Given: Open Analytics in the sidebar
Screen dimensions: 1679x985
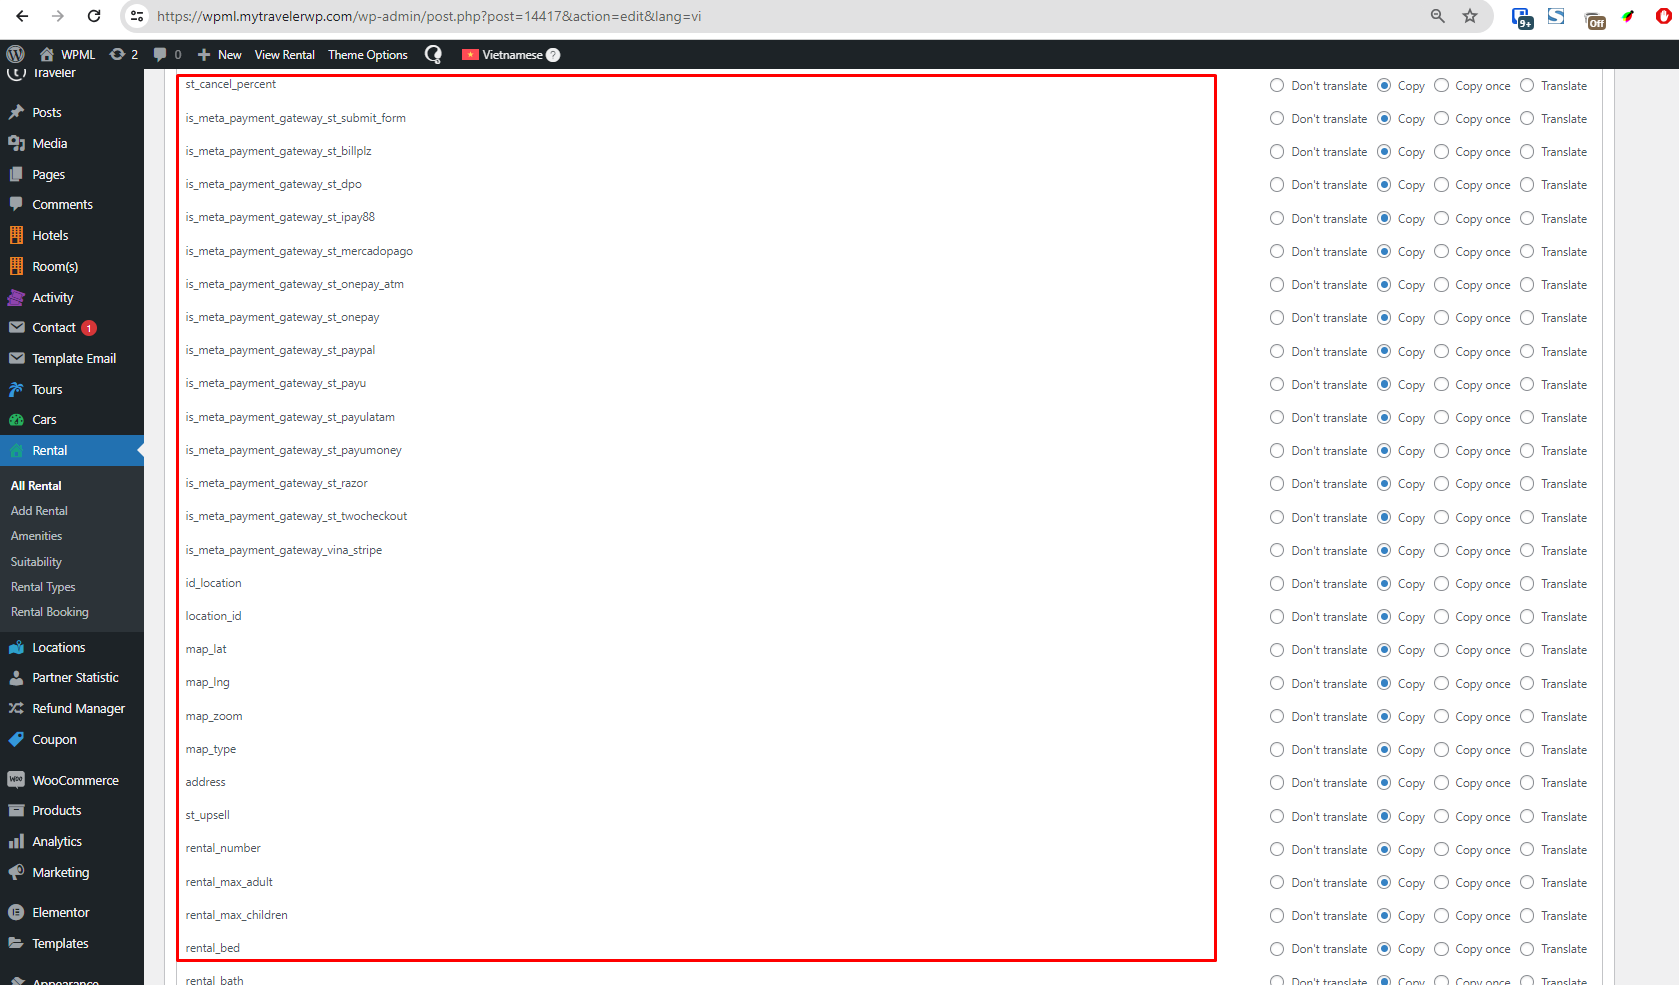Looking at the screenshot, I should [57, 842].
